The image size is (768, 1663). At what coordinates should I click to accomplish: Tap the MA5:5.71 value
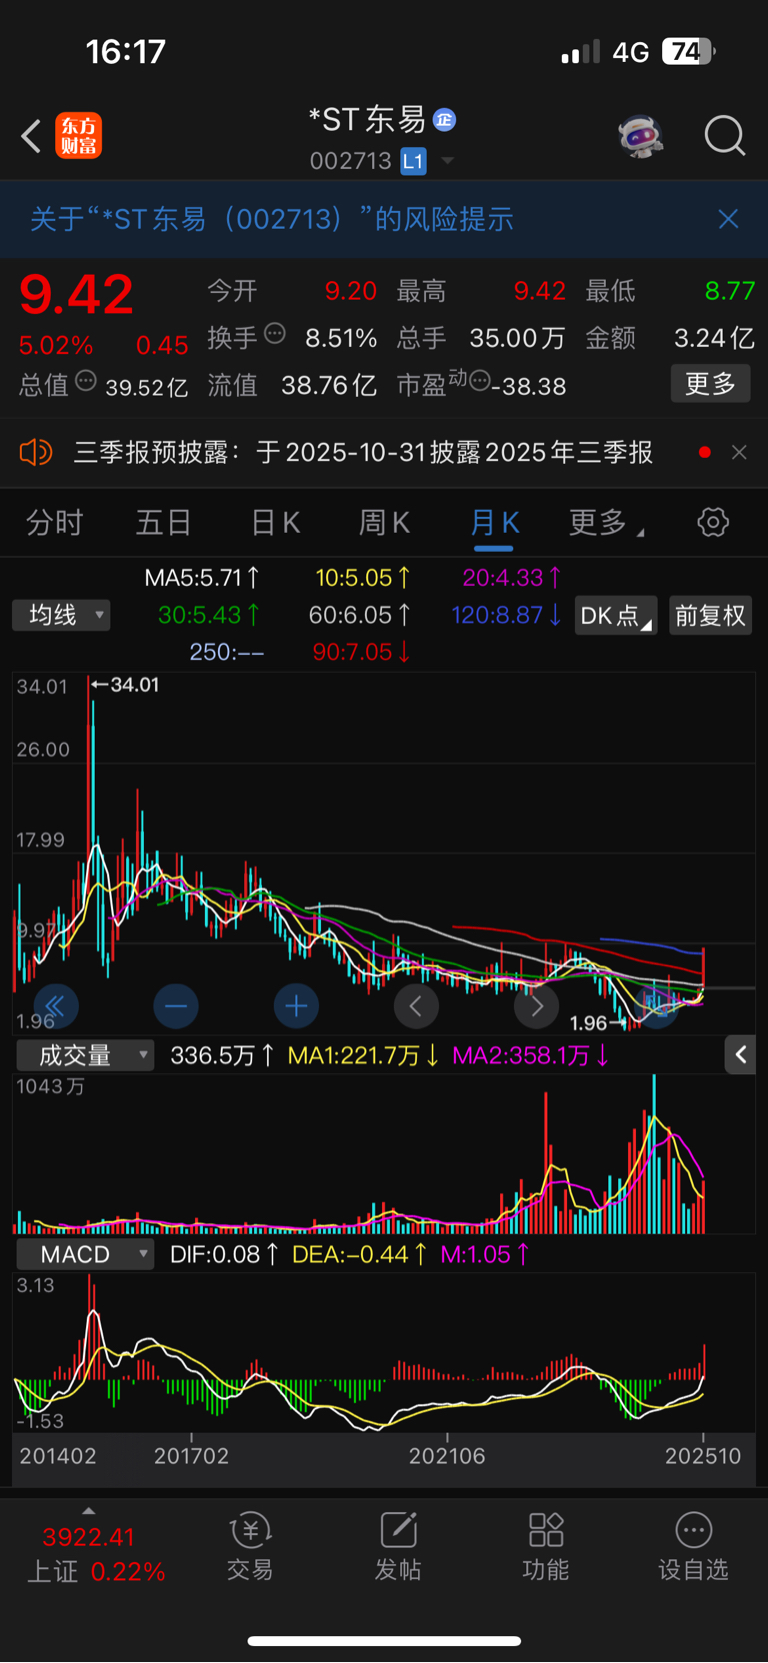point(202,578)
